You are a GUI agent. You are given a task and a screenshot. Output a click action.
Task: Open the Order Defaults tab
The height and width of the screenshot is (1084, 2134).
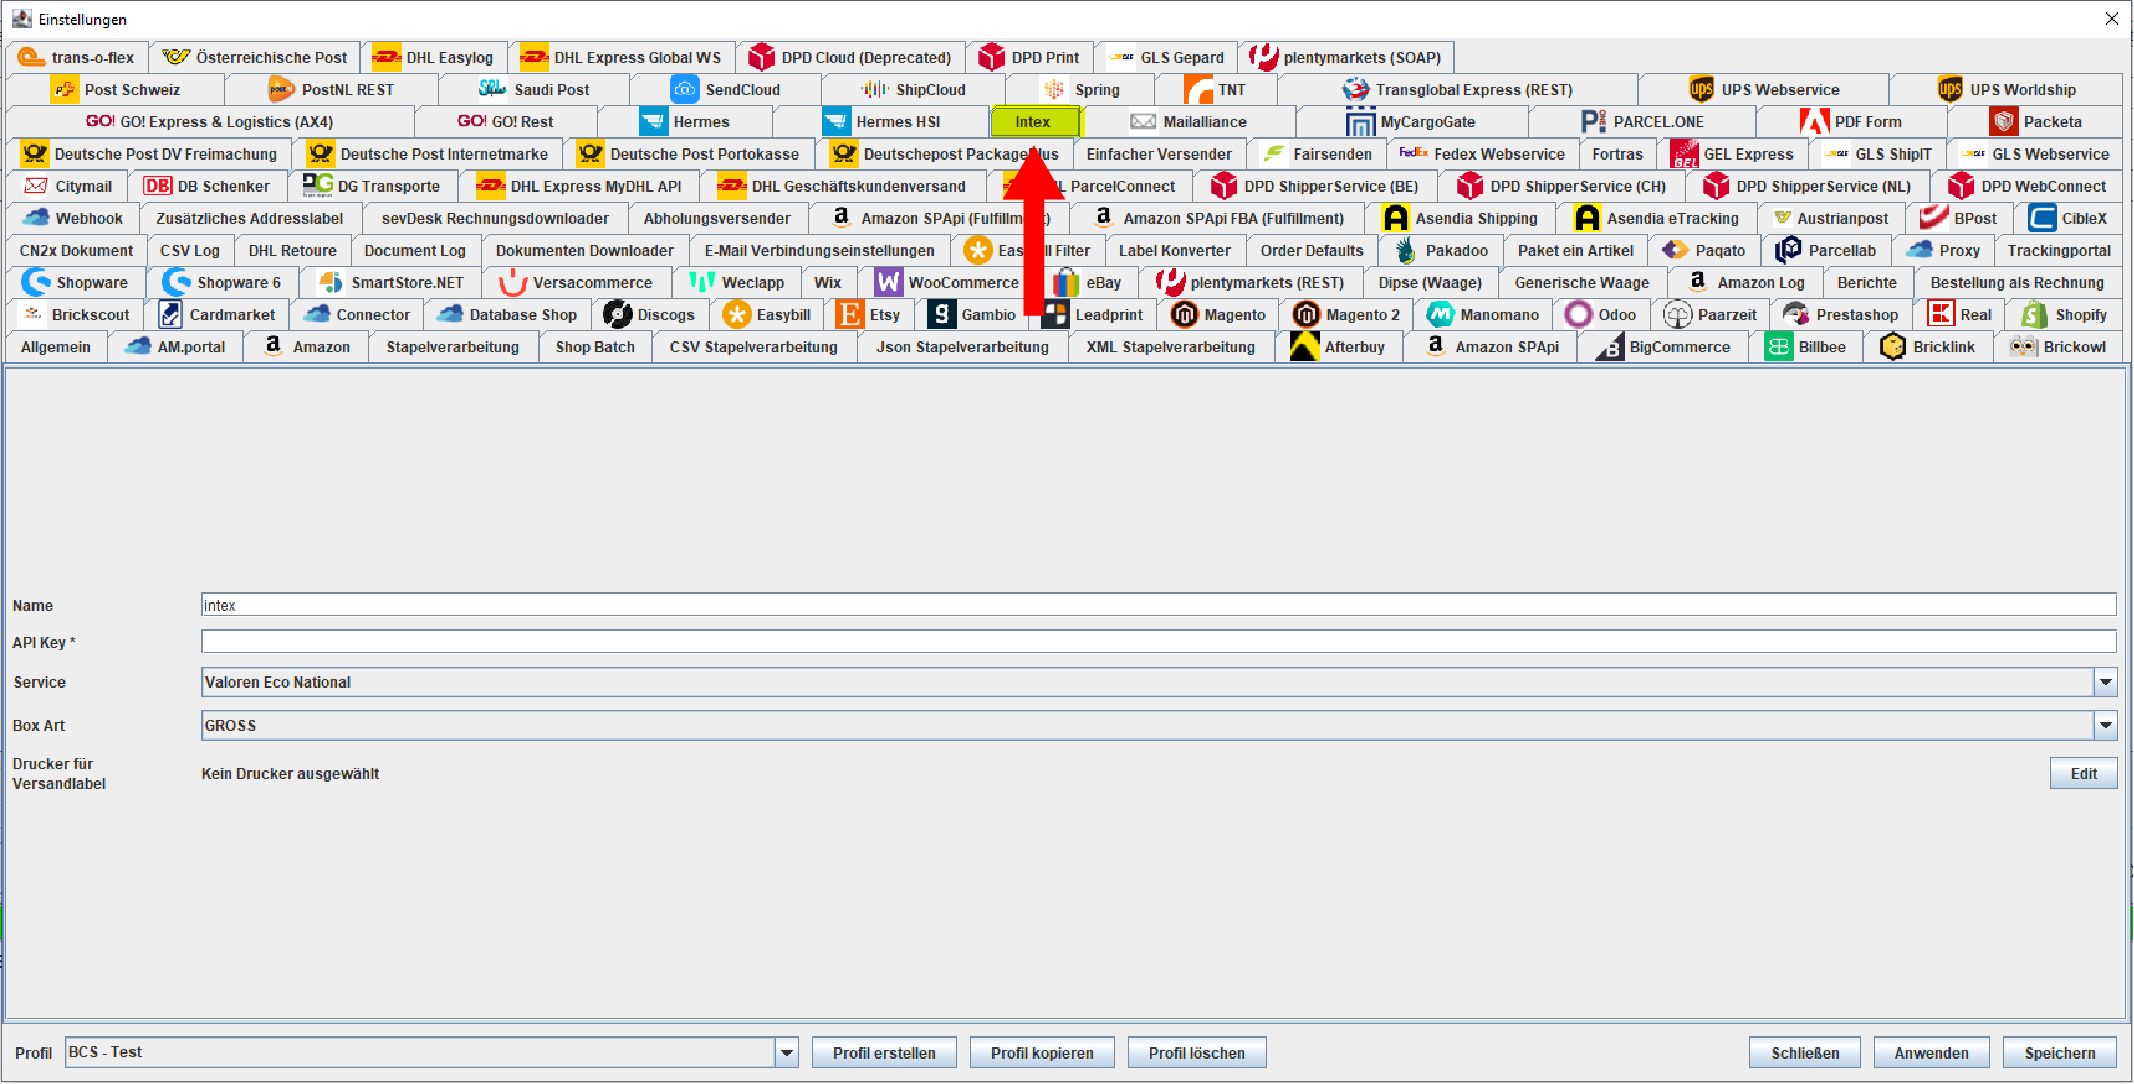click(x=1312, y=250)
